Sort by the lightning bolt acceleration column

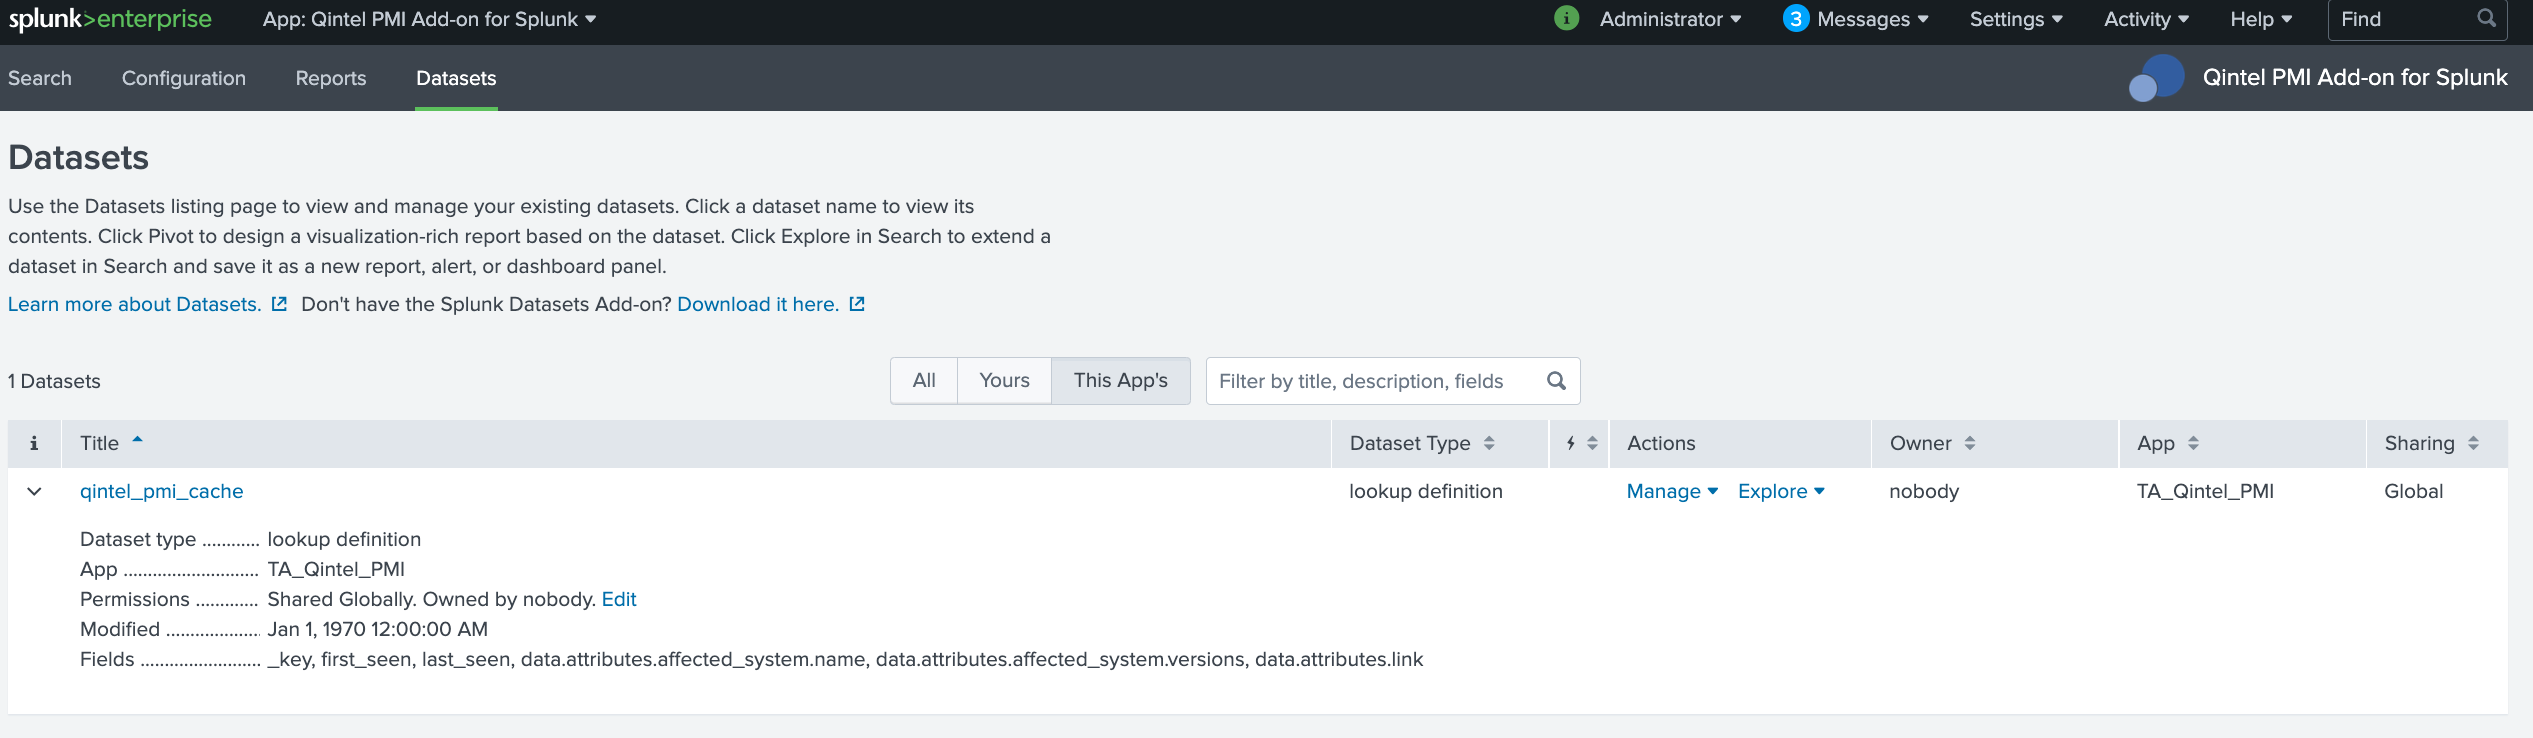(x=1580, y=443)
